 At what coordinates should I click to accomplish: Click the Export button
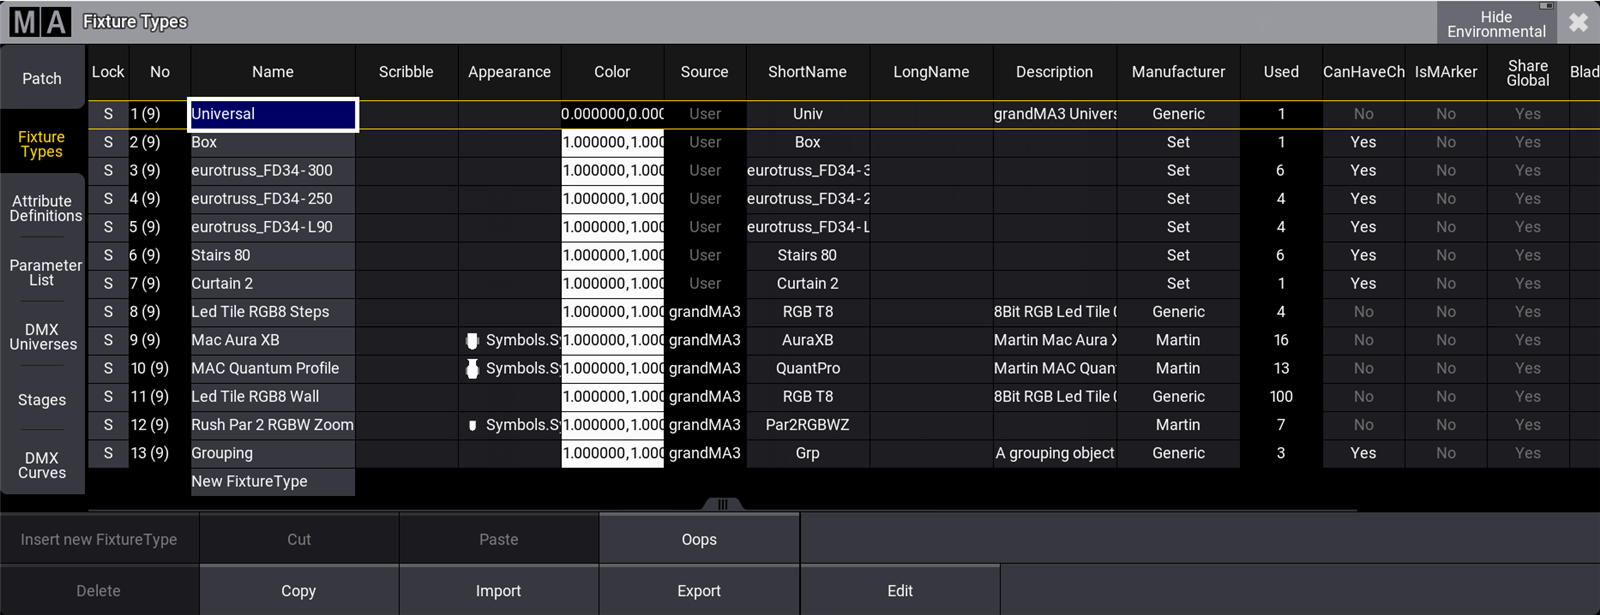(699, 591)
